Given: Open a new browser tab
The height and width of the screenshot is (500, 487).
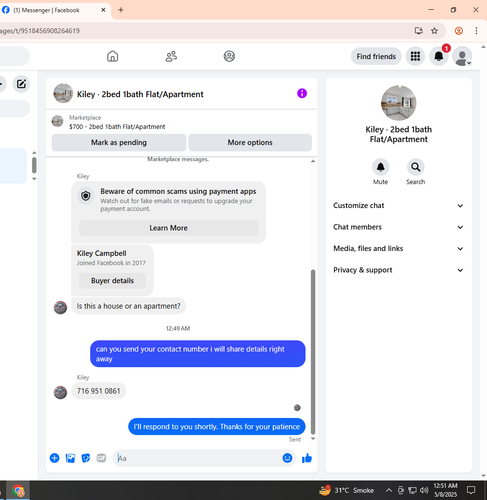Looking at the screenshot, I should (x=121, y=10).
